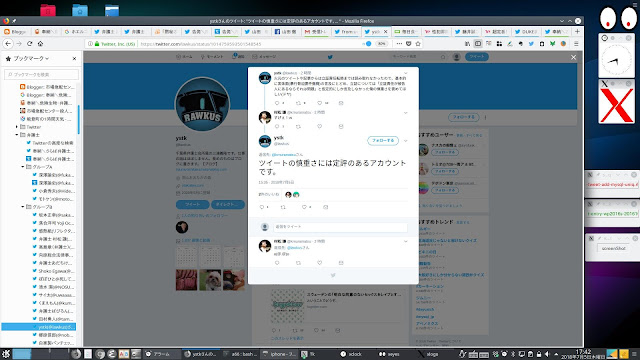Bookmark this page with the star icon
The image size is (640, 360).
click(x=418, y=44)
